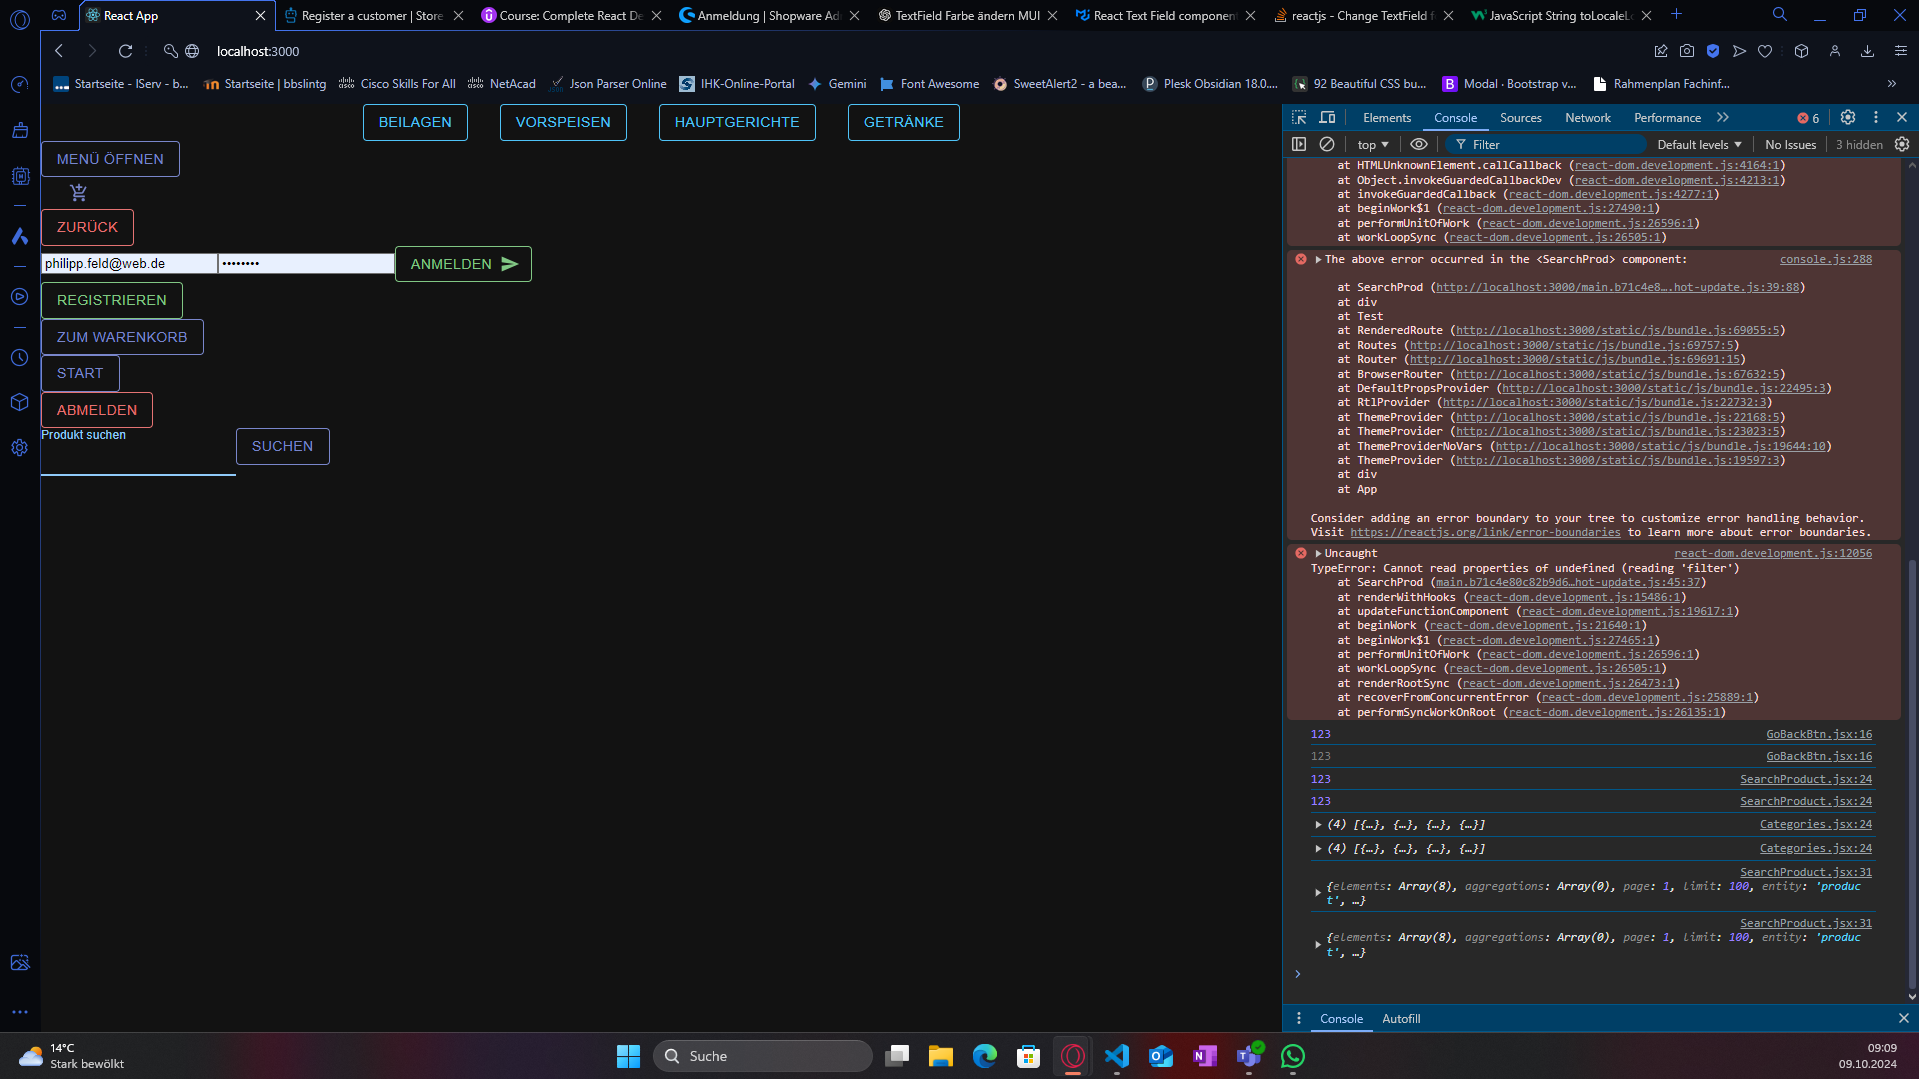The width and height of the screenshot is (1919, 1079).
Task: Toggle the device toolbar icon in DevTools
Action: 1328,118
